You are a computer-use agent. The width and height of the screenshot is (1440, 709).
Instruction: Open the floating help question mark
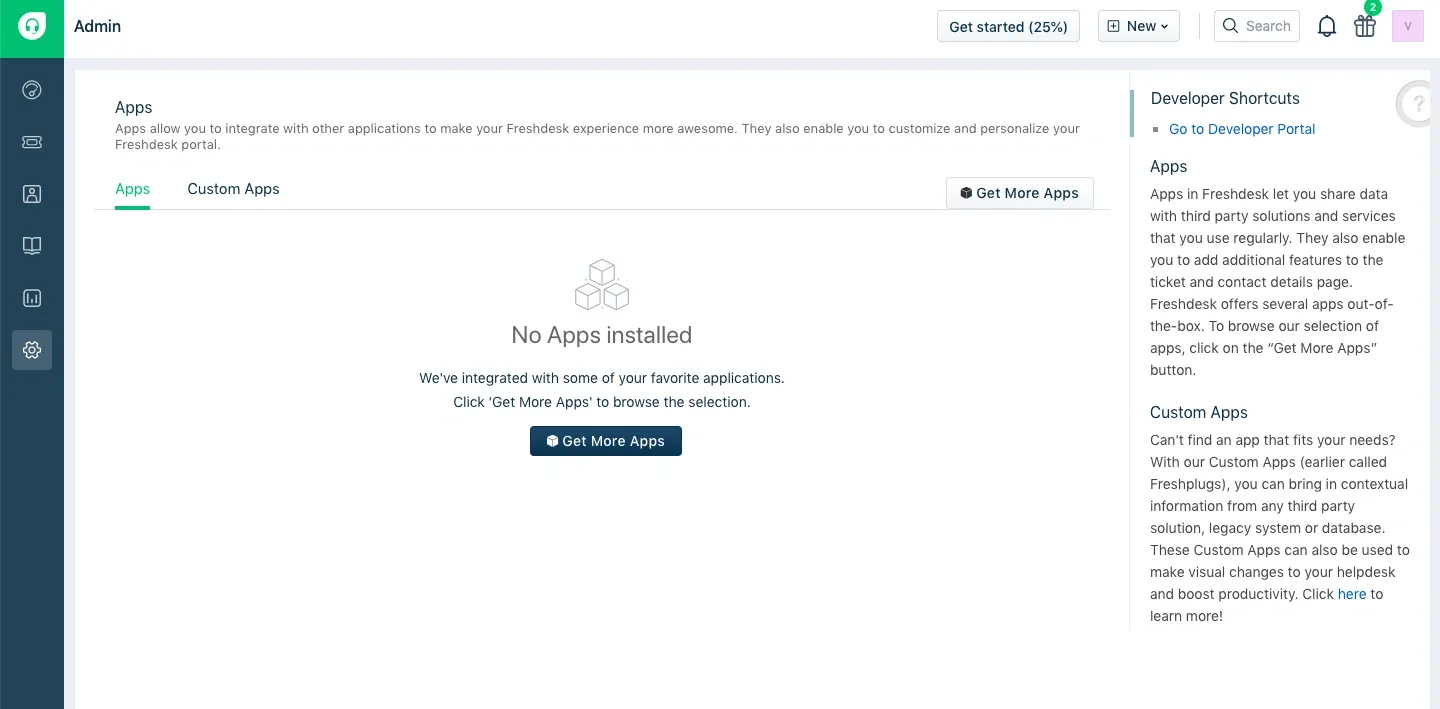point(1416,104)
